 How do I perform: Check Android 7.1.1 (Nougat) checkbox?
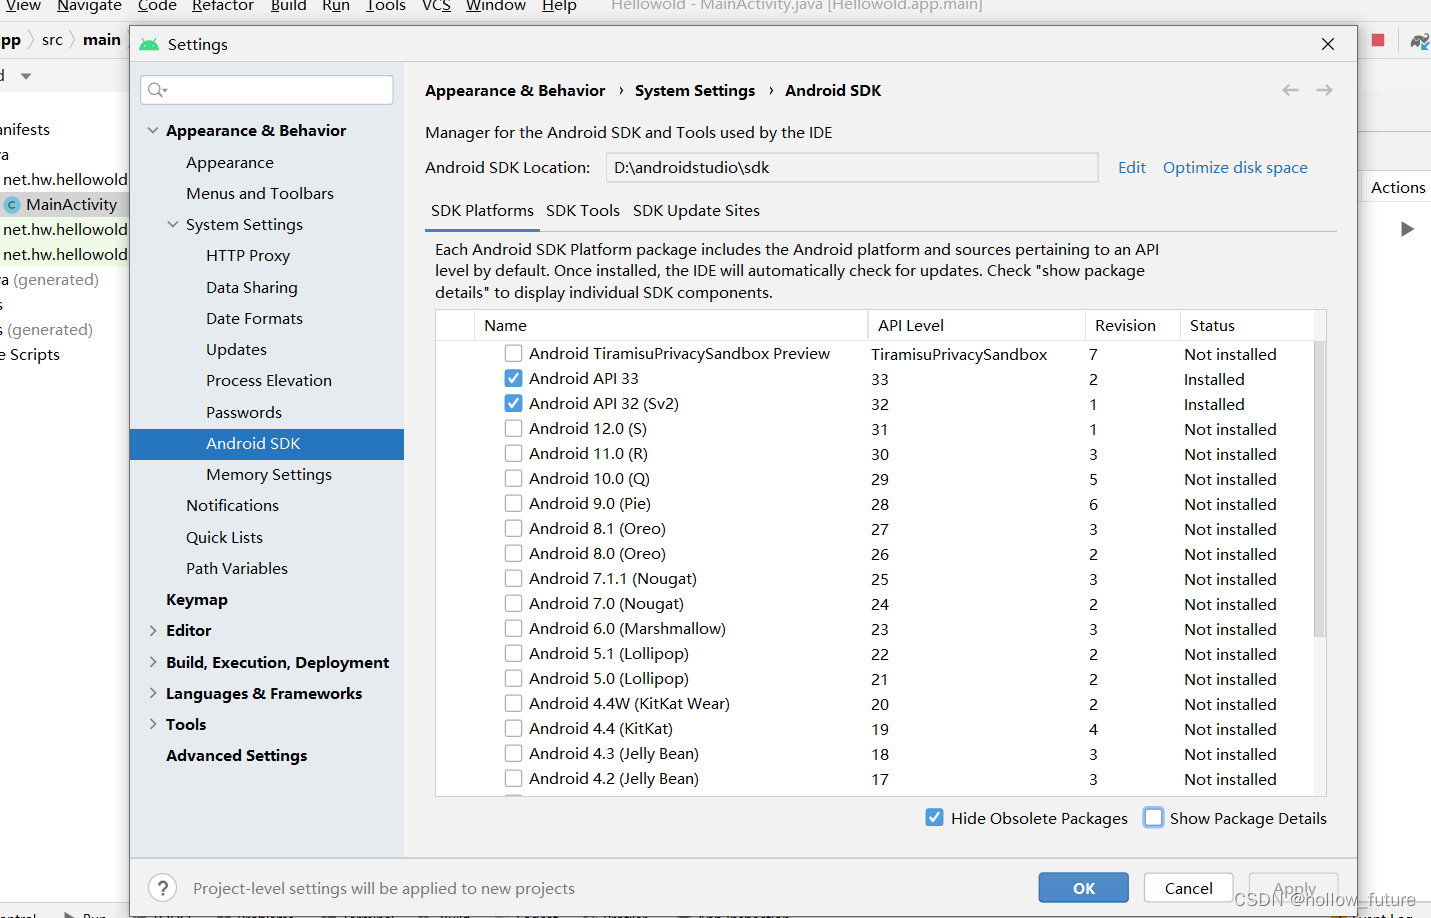513,578
